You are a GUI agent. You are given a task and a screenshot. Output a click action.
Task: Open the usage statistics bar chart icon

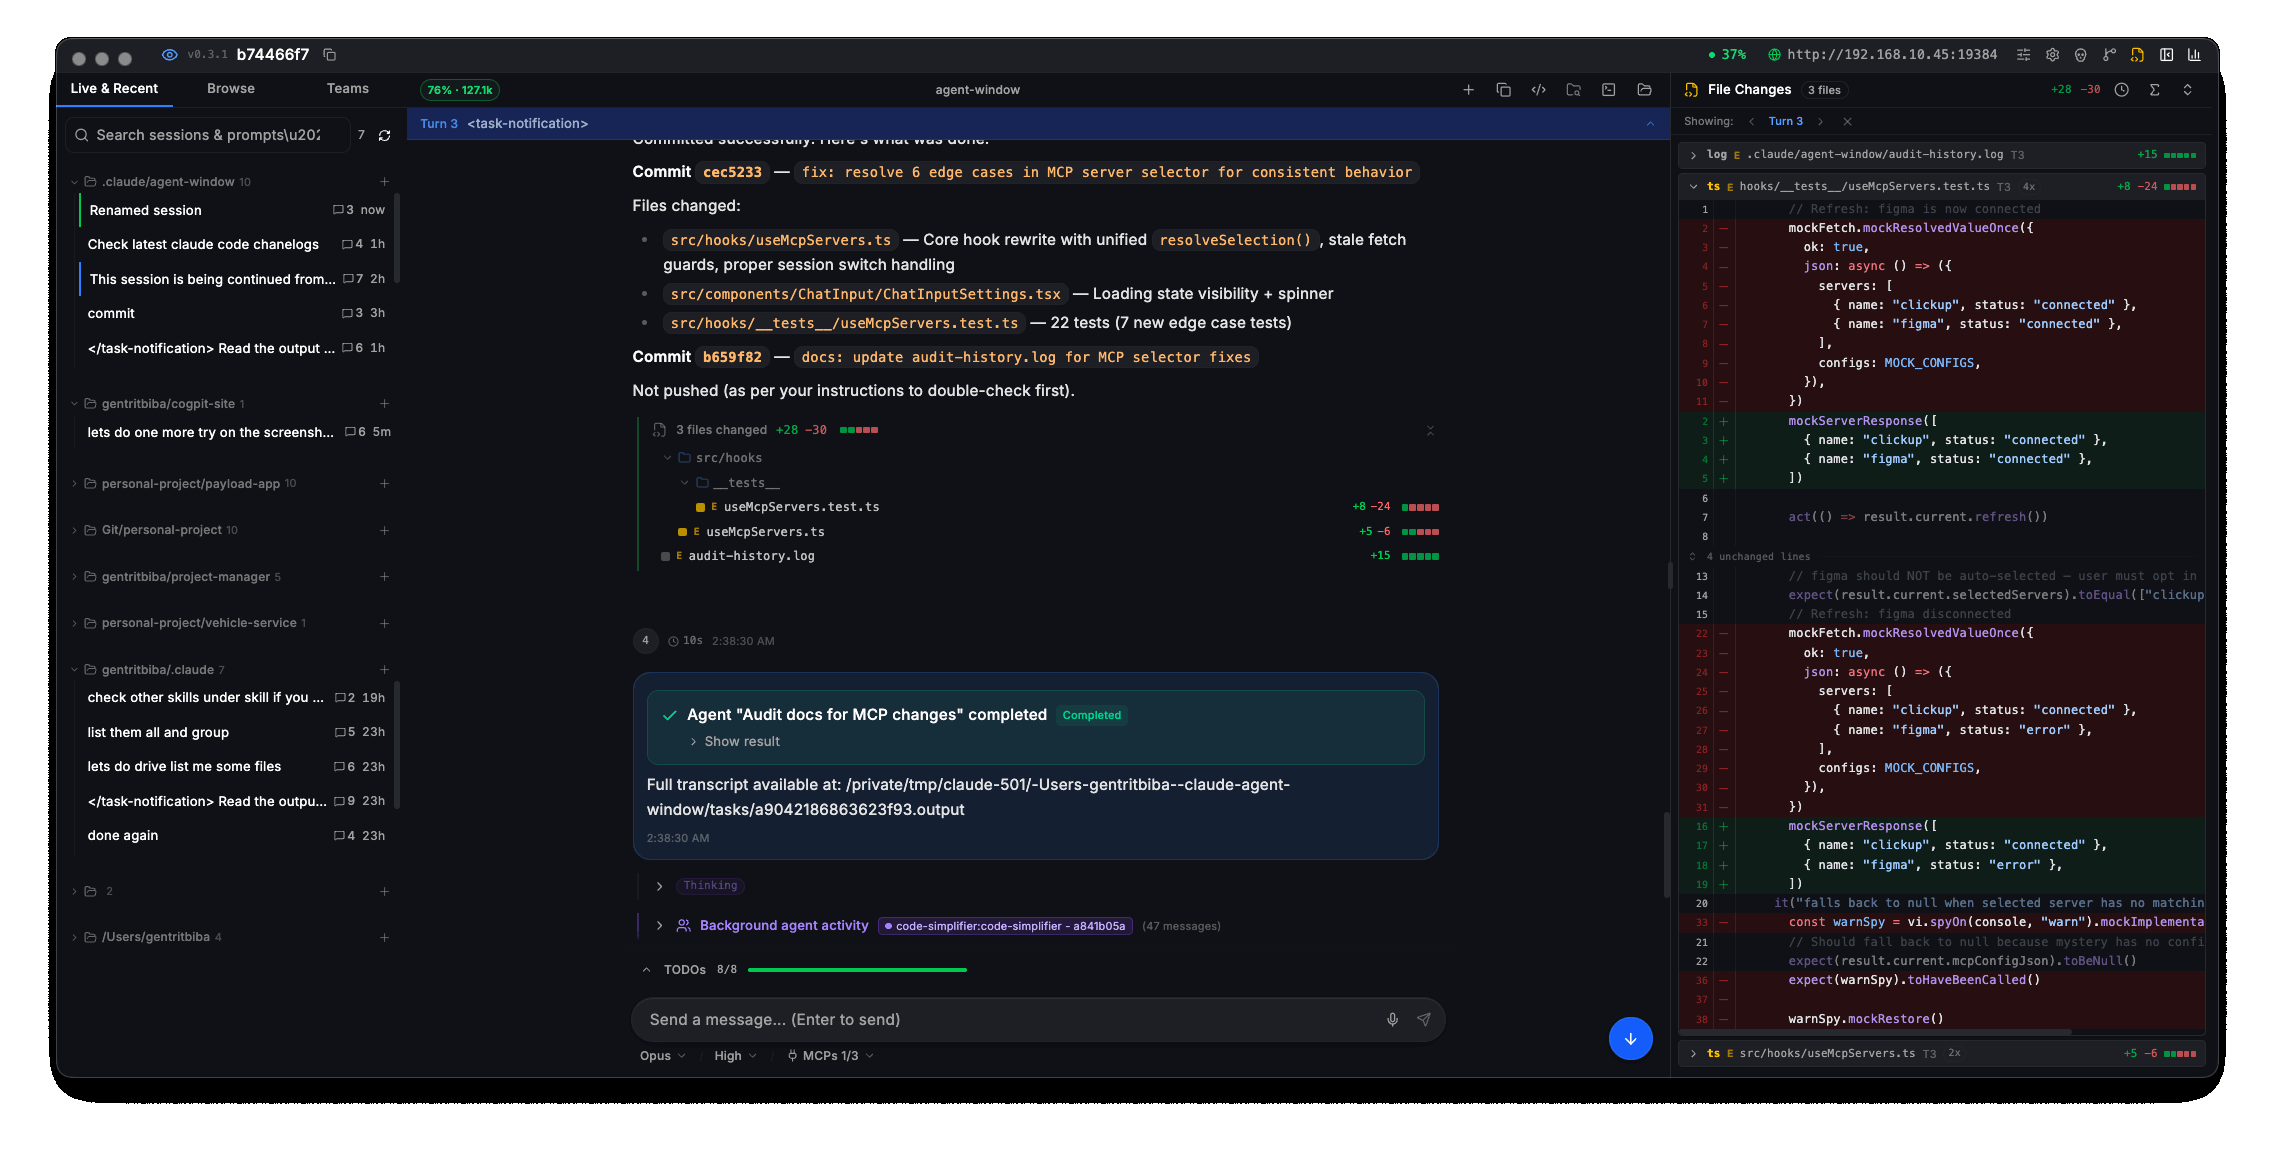tap(2194, 55)
